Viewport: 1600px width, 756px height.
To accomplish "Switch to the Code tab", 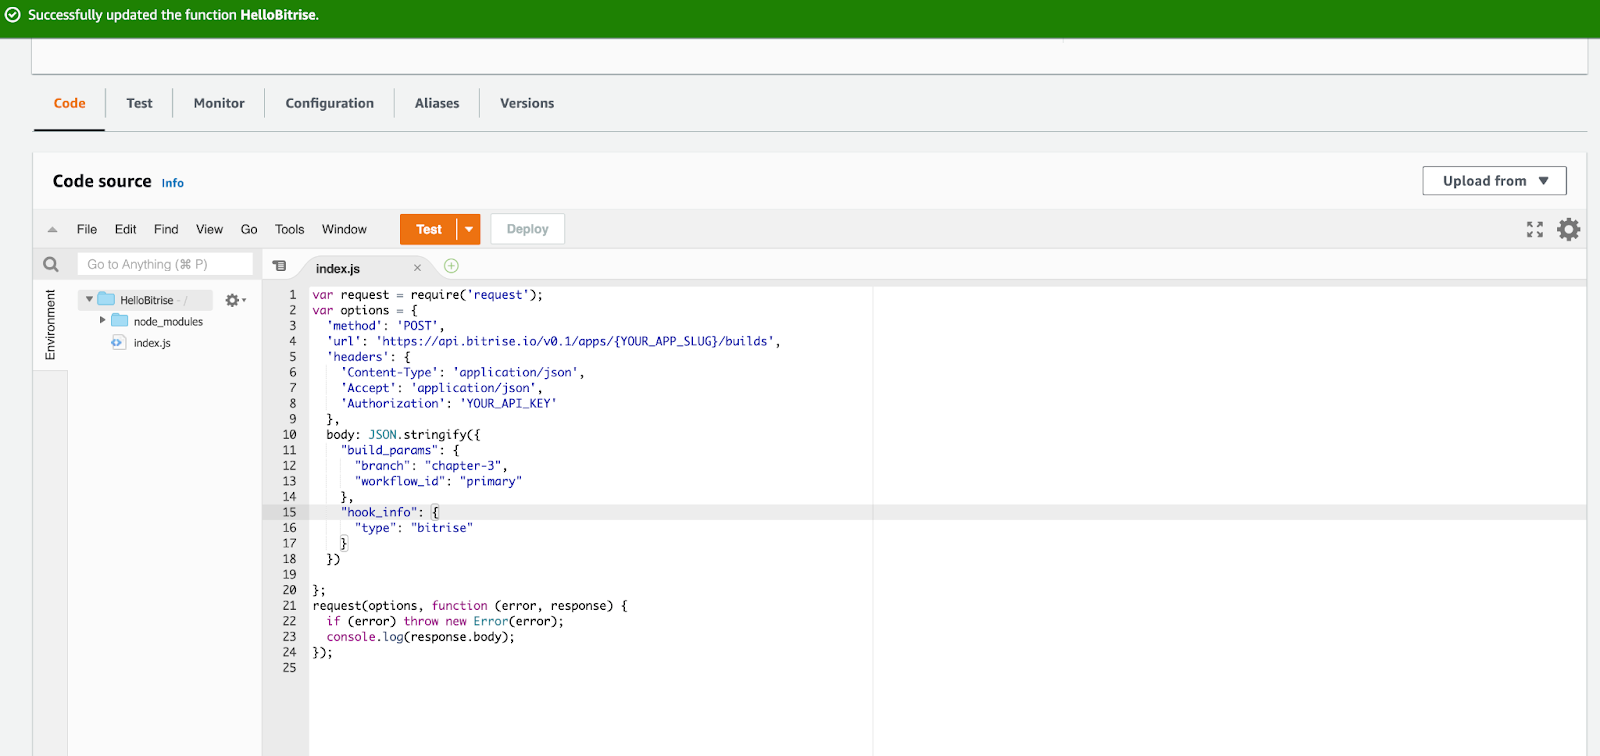I will pyautogui.click(x=69, y=103).
